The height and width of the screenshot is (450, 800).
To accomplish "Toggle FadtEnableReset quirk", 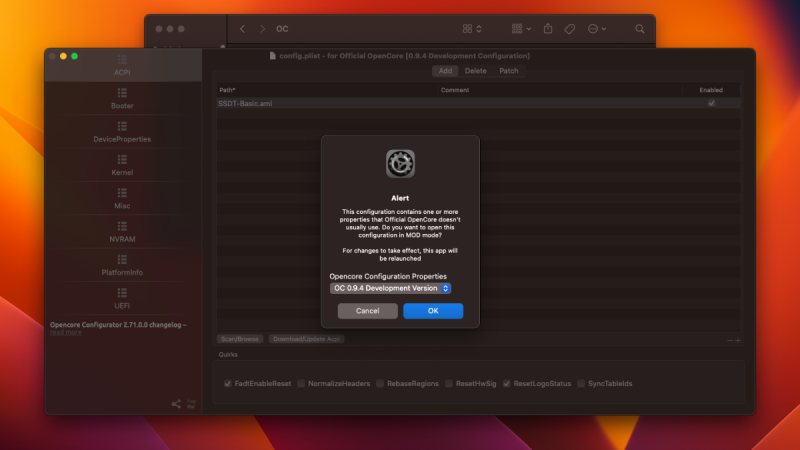I will pos(228,384).
